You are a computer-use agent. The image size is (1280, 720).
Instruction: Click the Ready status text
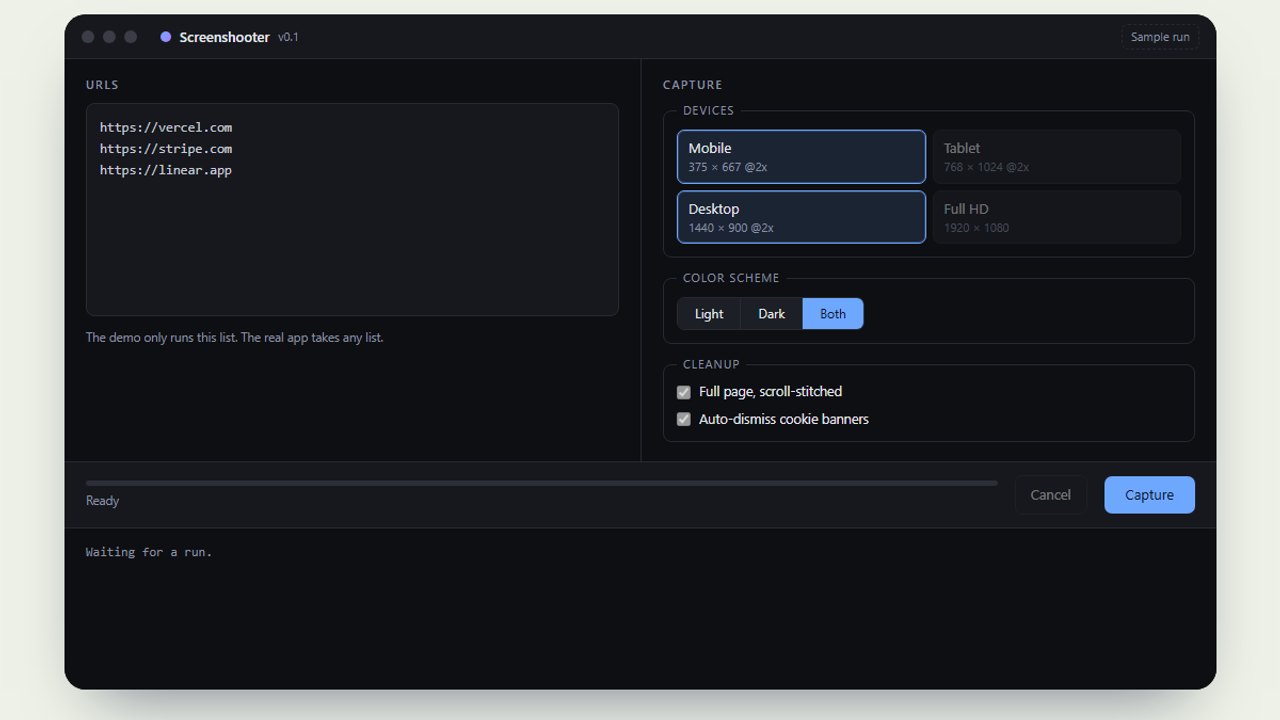click(102, 501)
